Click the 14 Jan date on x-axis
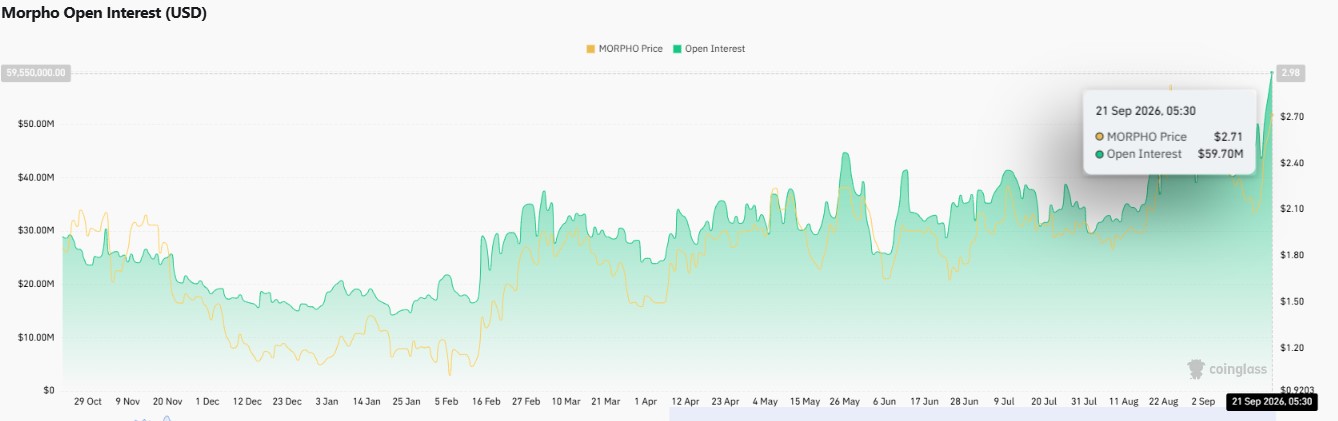Viewport: 1338px width, 421px height. (366, 401)
